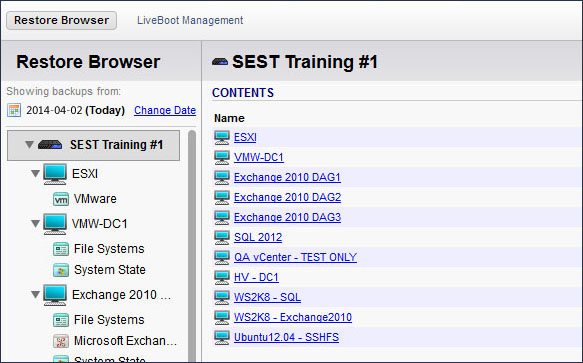
Task: Open the Exchange 2010 DAG2 link
Action: [x=287, y=197]
